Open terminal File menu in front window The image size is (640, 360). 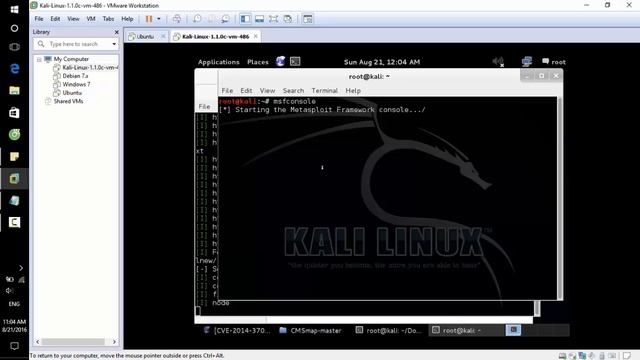tap(227, 91)
